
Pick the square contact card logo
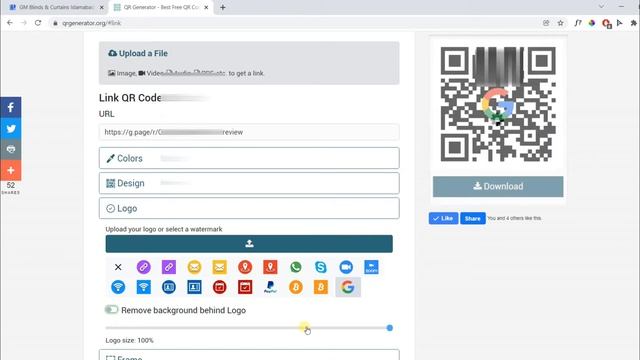[194, 287]
